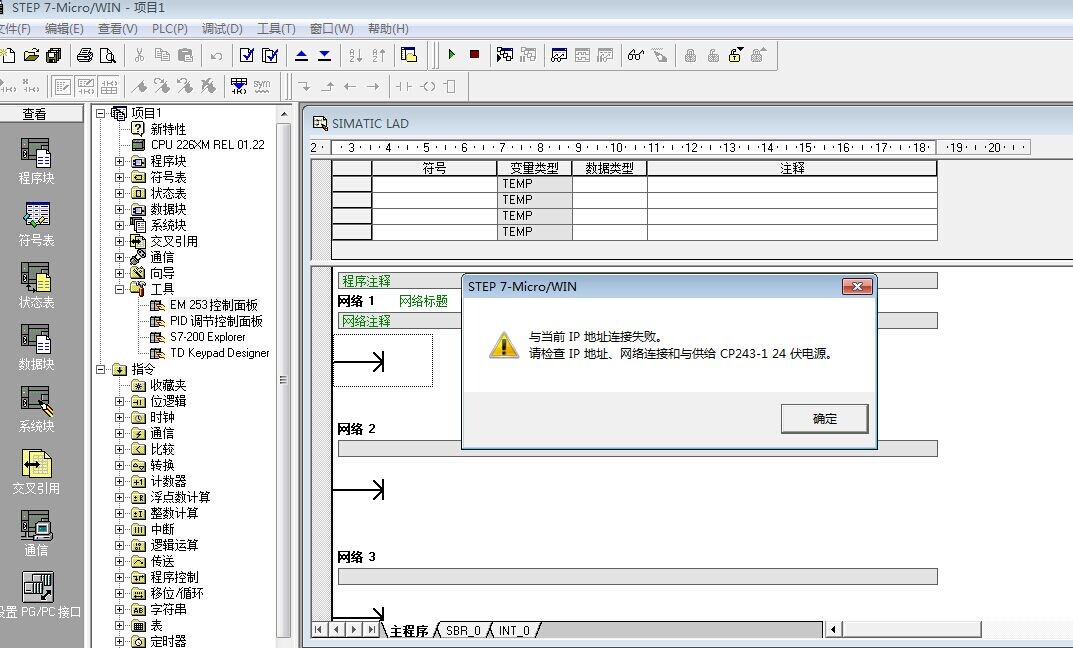The image size is (1073, 648).
Task: Open the 调试(D) menu
Action: [222, 29]
